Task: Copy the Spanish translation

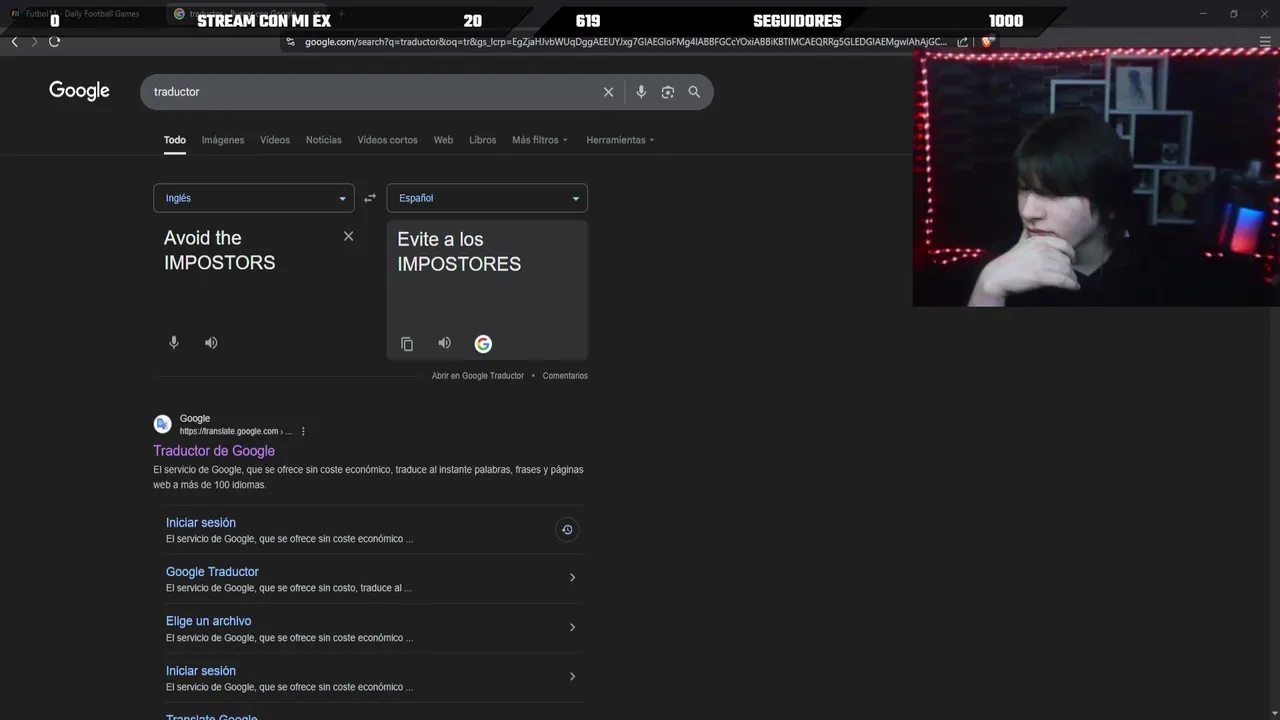Action: click(407, 344)
